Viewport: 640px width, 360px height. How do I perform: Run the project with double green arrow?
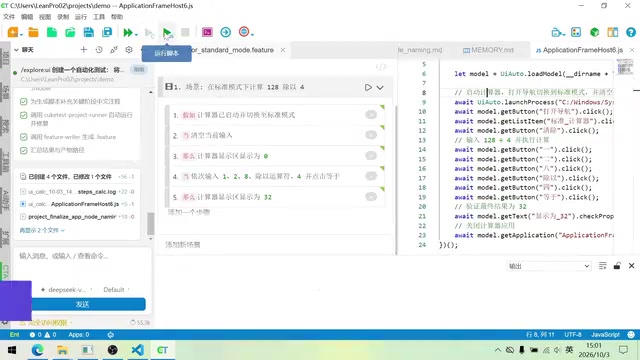128,32
